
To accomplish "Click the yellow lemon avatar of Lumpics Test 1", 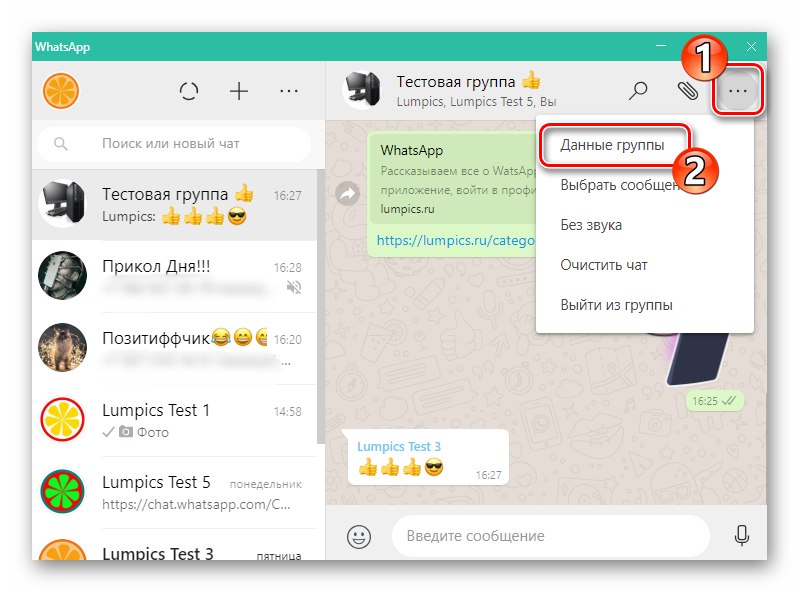I will tap(62, 420).
